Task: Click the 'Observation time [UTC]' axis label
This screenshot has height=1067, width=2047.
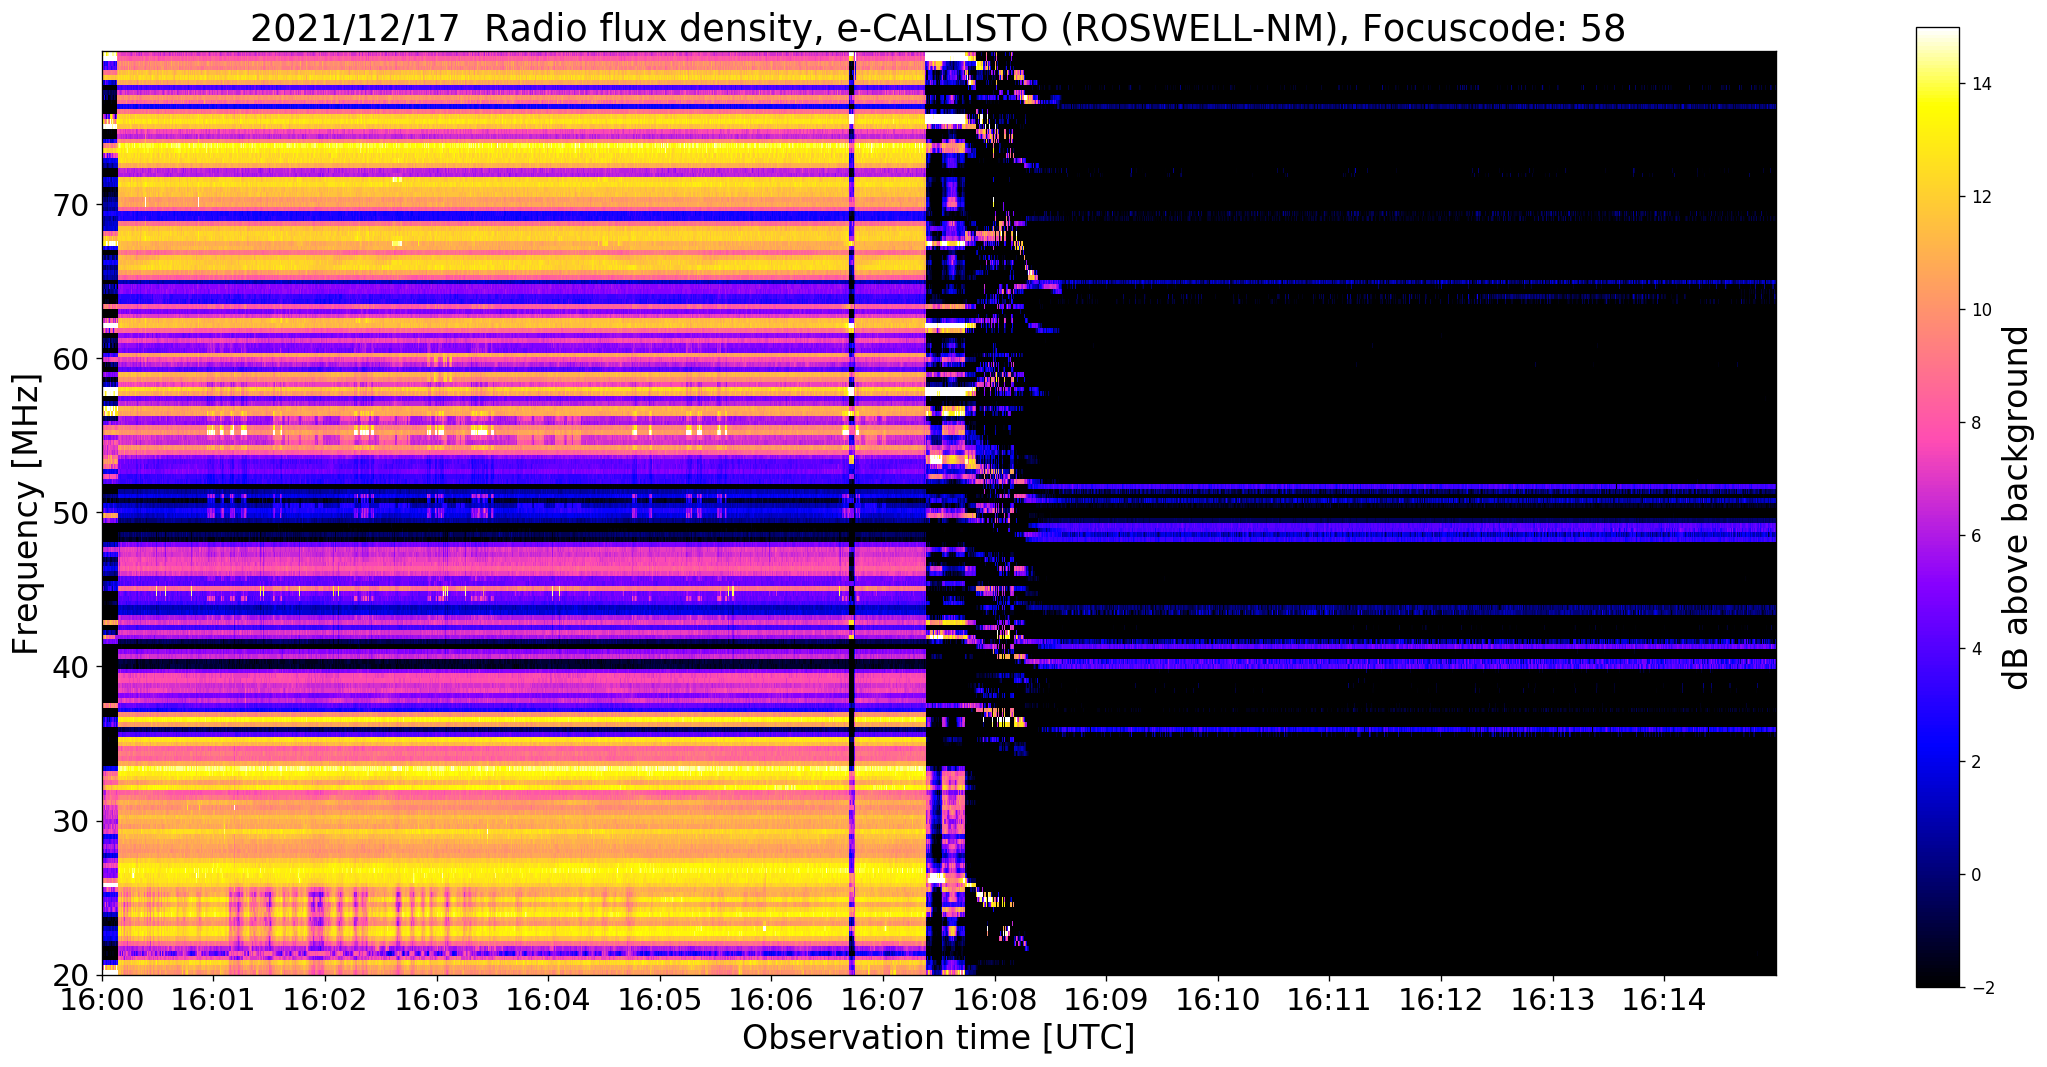Action: pos(938,1038)
